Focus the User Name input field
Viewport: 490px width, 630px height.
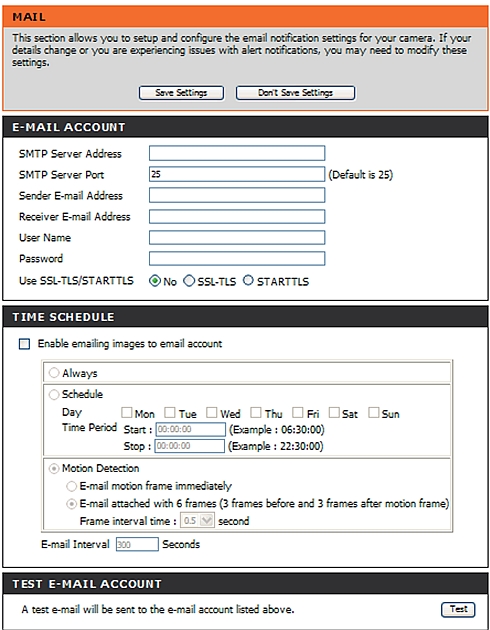(x=237, y=237)
